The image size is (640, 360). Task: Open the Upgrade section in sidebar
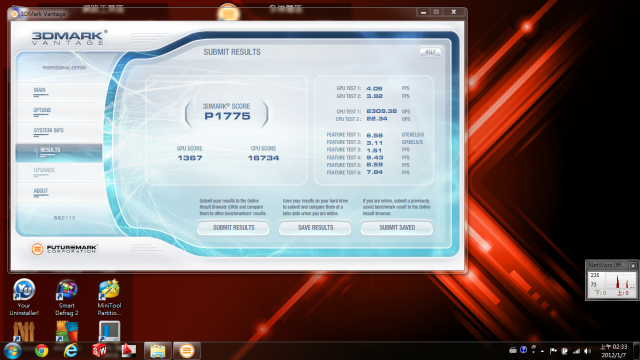point(59,172)
